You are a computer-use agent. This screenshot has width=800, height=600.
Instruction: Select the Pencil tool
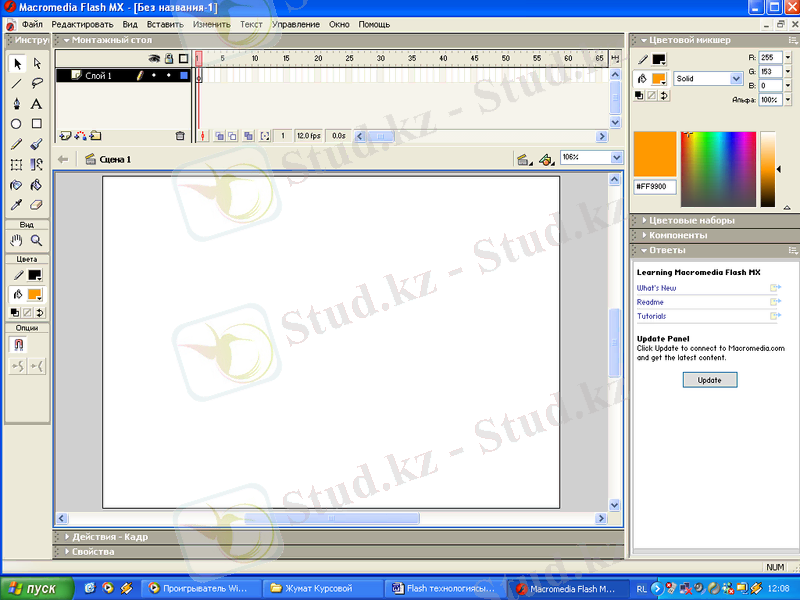[17, 144]
